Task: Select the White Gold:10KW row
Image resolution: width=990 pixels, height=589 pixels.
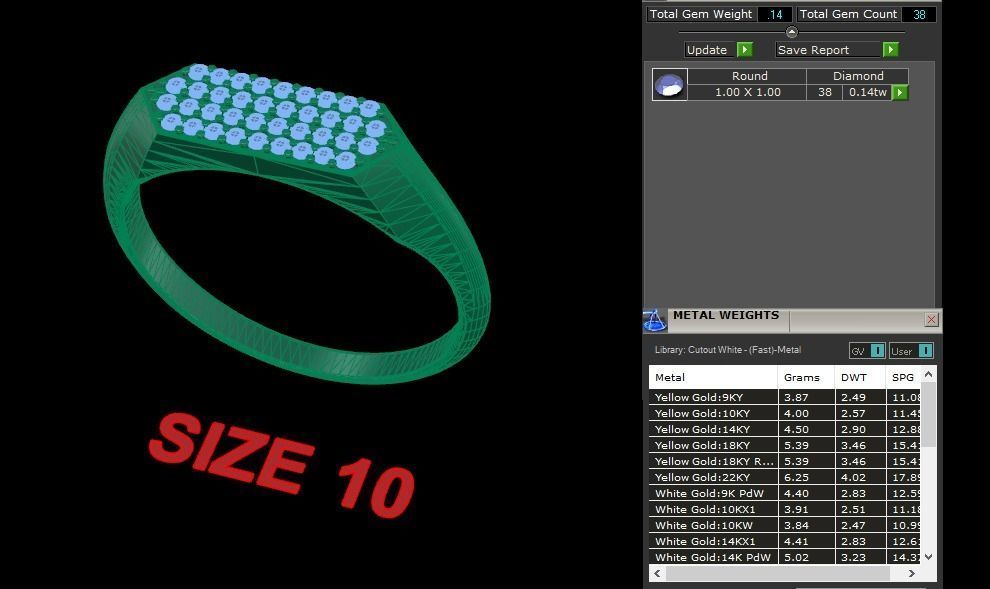Action: [785, 525]
